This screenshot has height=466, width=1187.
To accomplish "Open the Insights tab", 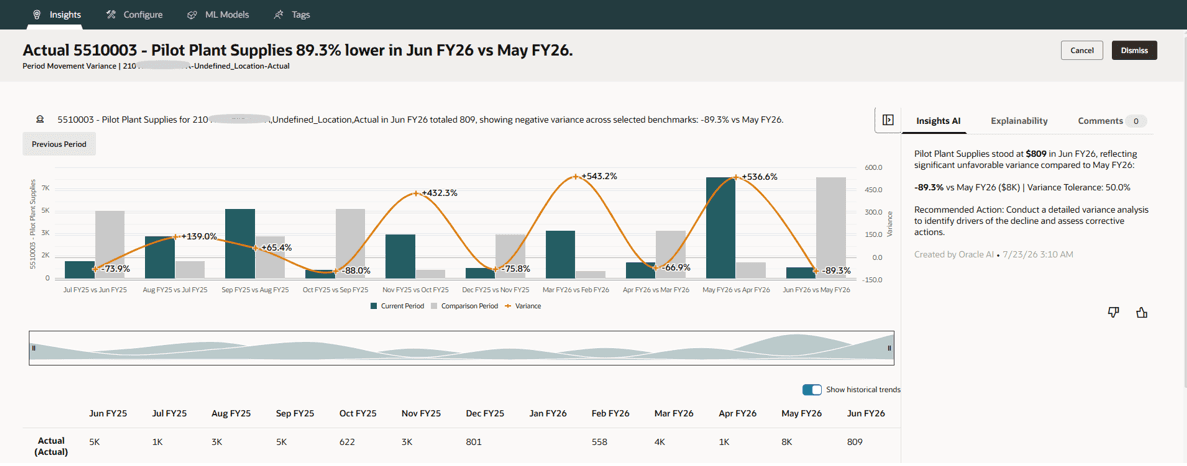I will point(58,14).
